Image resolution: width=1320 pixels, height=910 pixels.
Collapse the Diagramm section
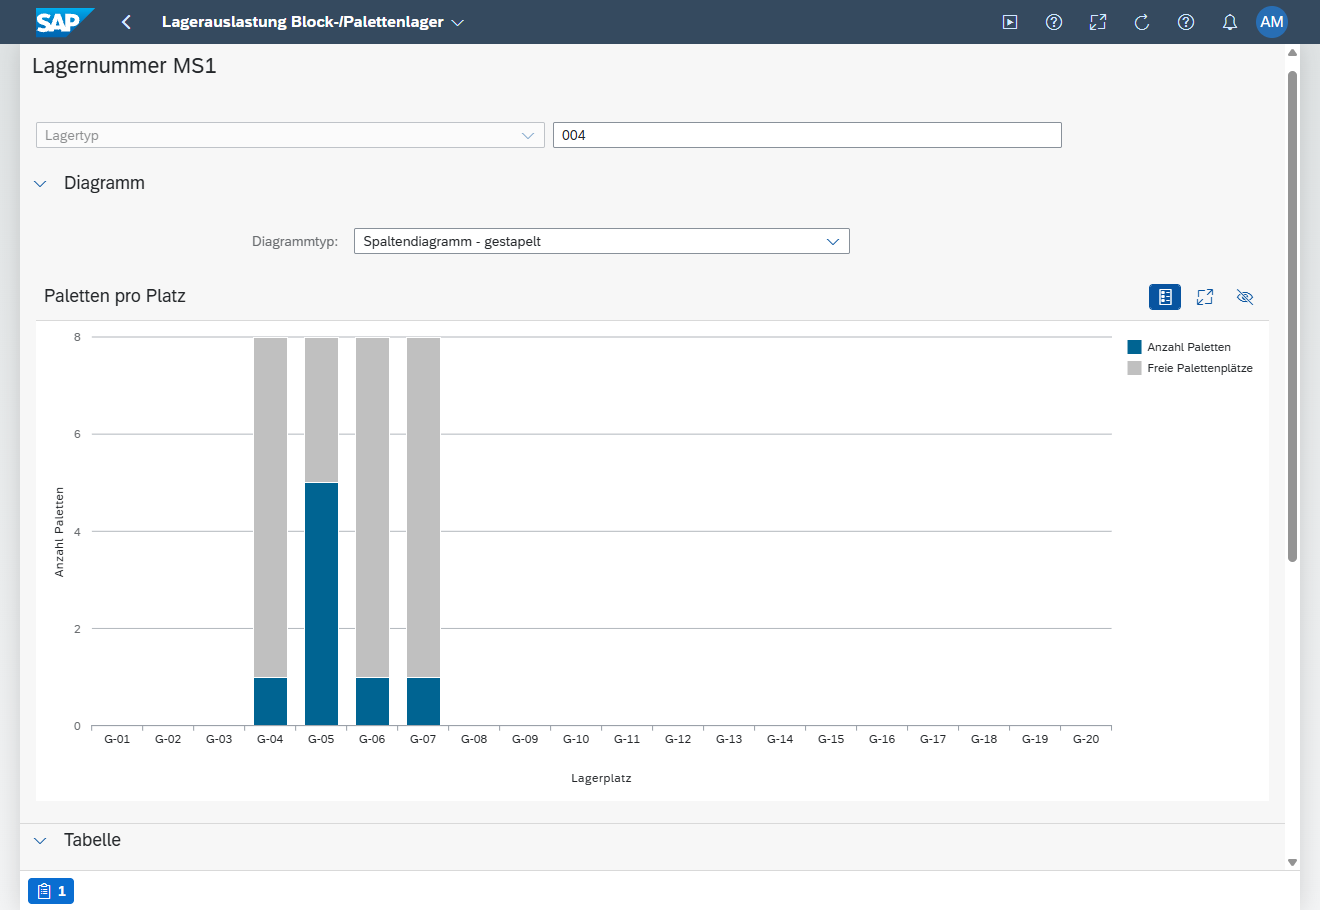click(x=41, y=184)
